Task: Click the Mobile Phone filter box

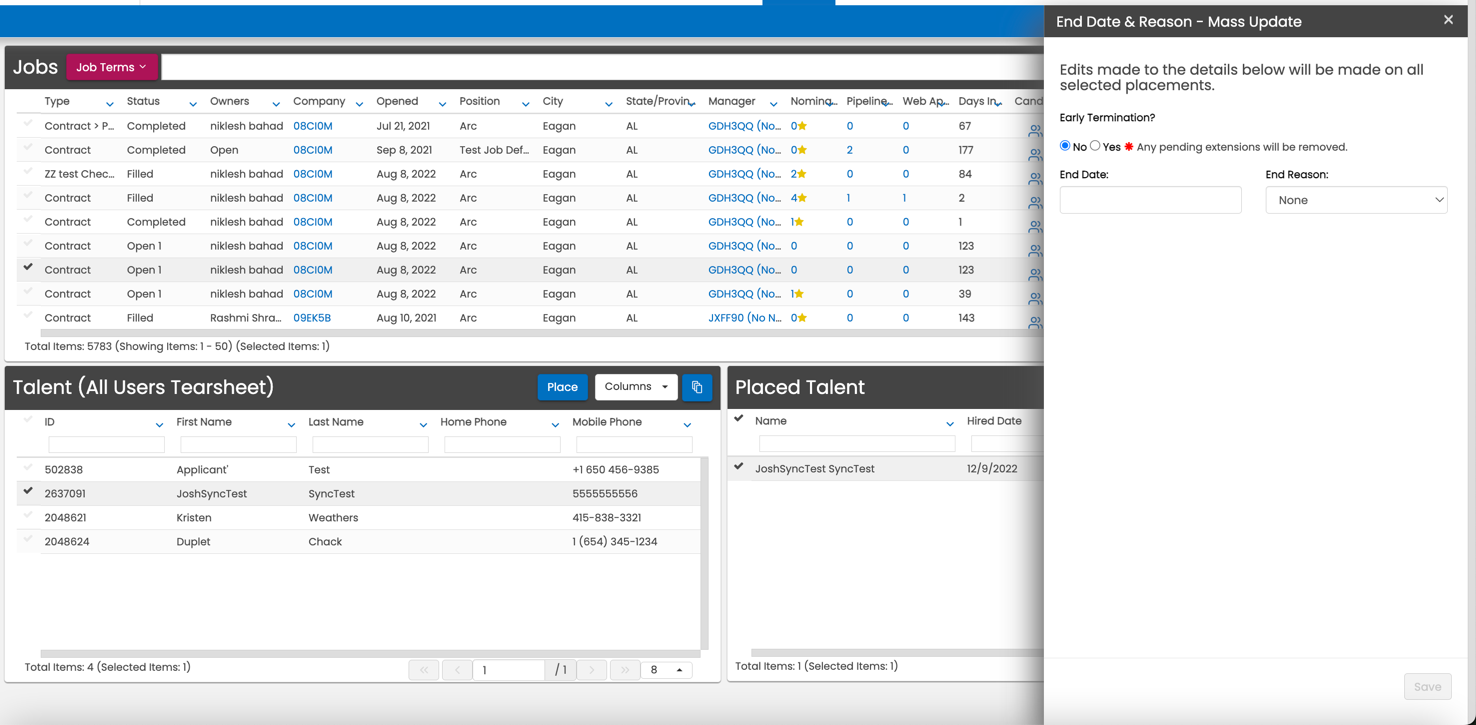Action: (x=634, y=445)
